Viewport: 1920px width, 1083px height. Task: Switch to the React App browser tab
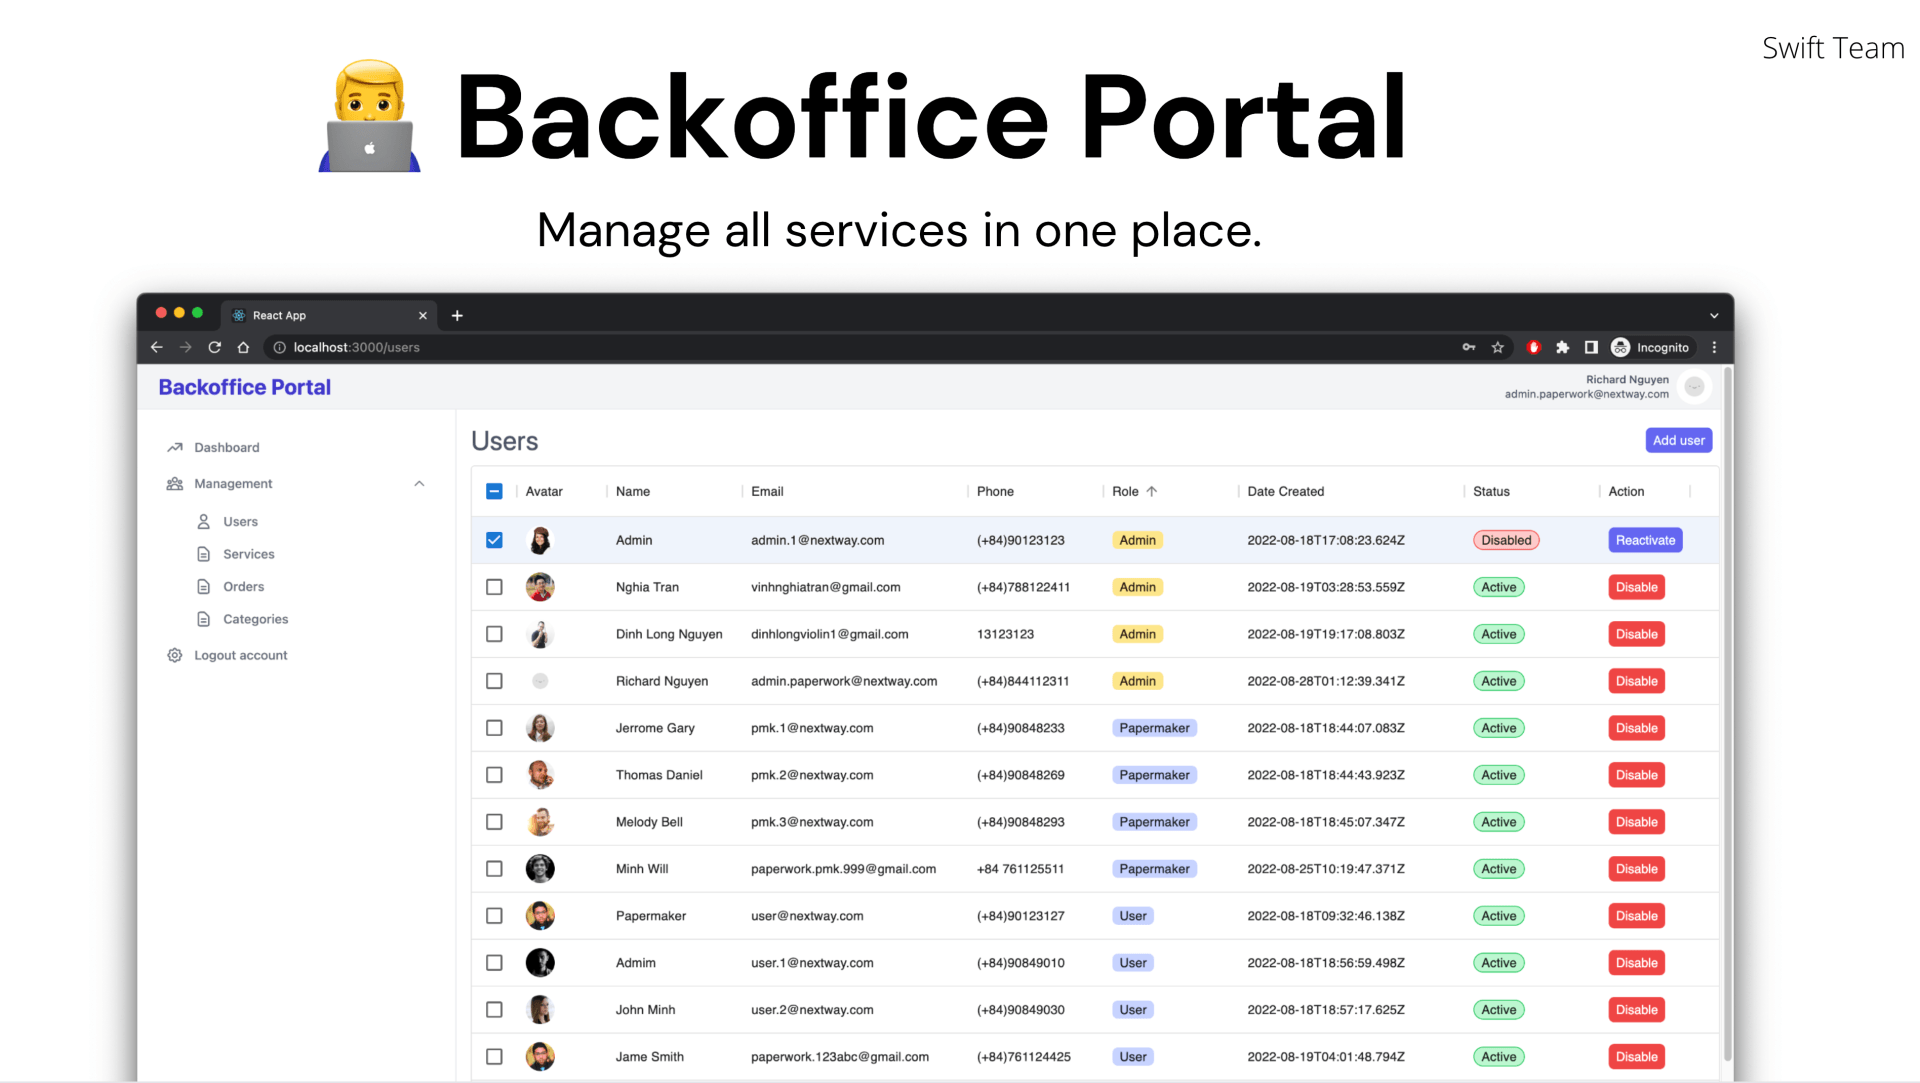tap(328, 315)
